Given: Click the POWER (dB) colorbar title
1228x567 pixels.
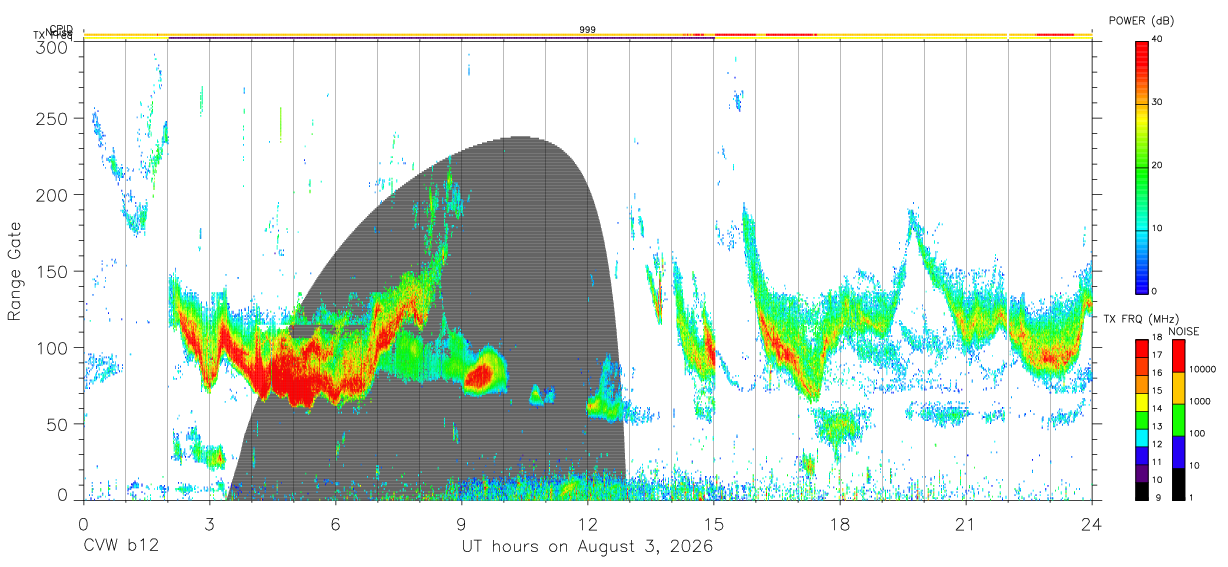Looking at the screenshot, I should (1142, 20).
